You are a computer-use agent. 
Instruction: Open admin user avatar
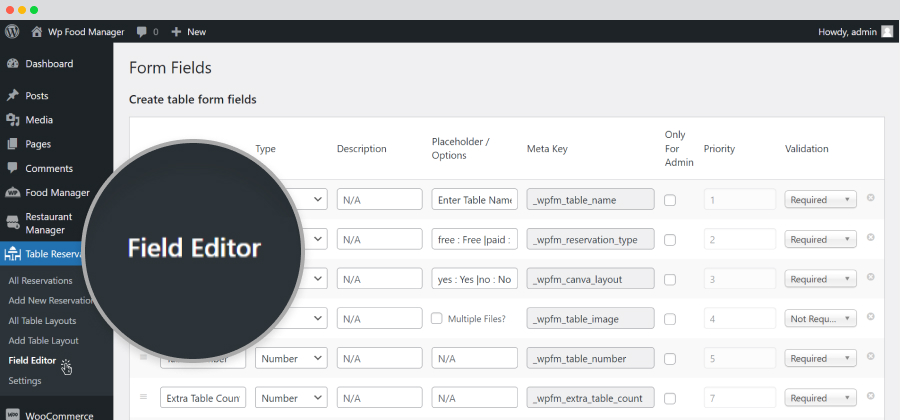coord(887,32)
